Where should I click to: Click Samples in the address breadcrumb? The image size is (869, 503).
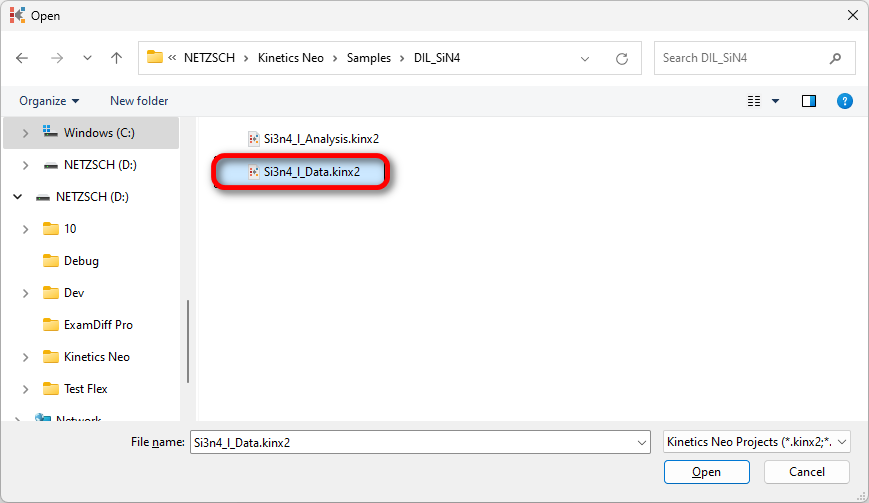pos(369,58)
